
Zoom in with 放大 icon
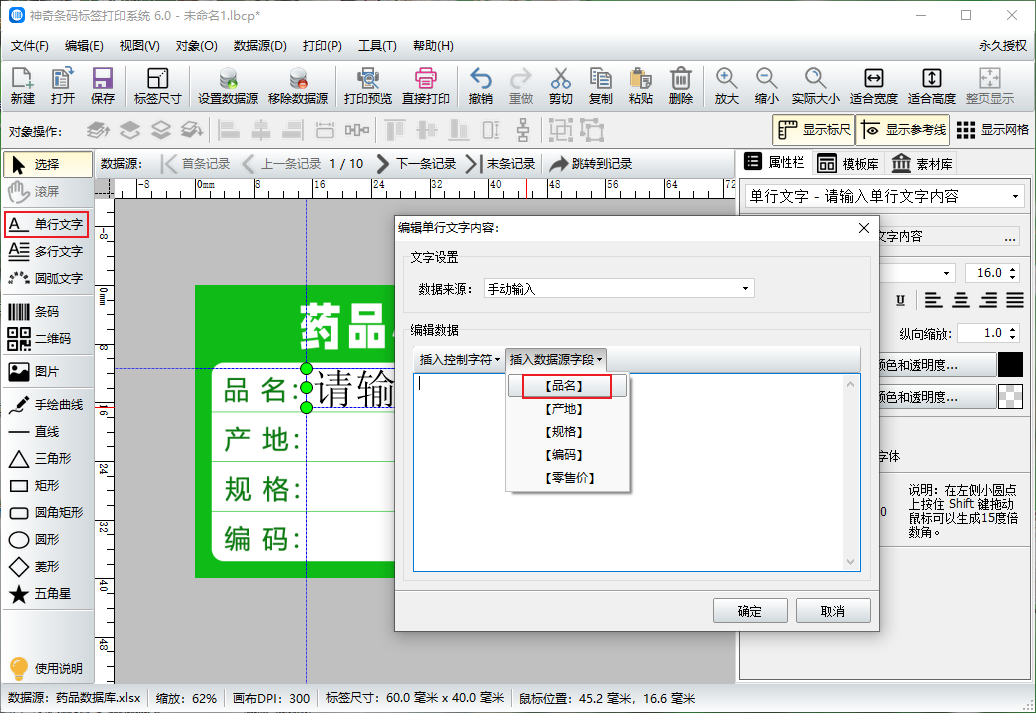[726, 86]
